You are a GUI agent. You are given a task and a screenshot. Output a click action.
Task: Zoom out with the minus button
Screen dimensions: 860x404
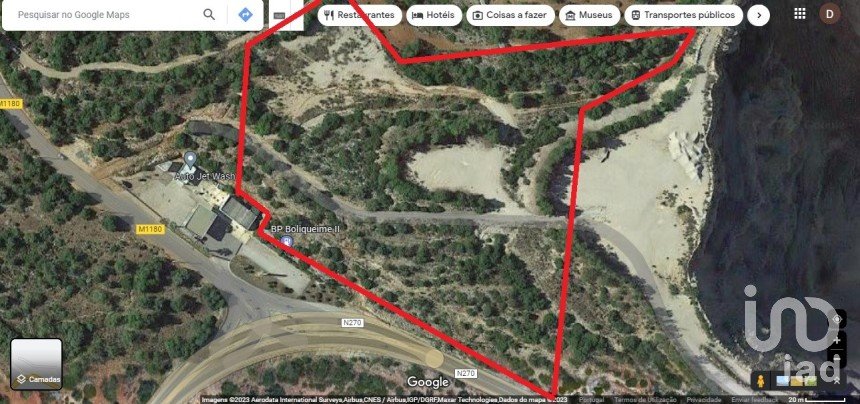[836, 359]
